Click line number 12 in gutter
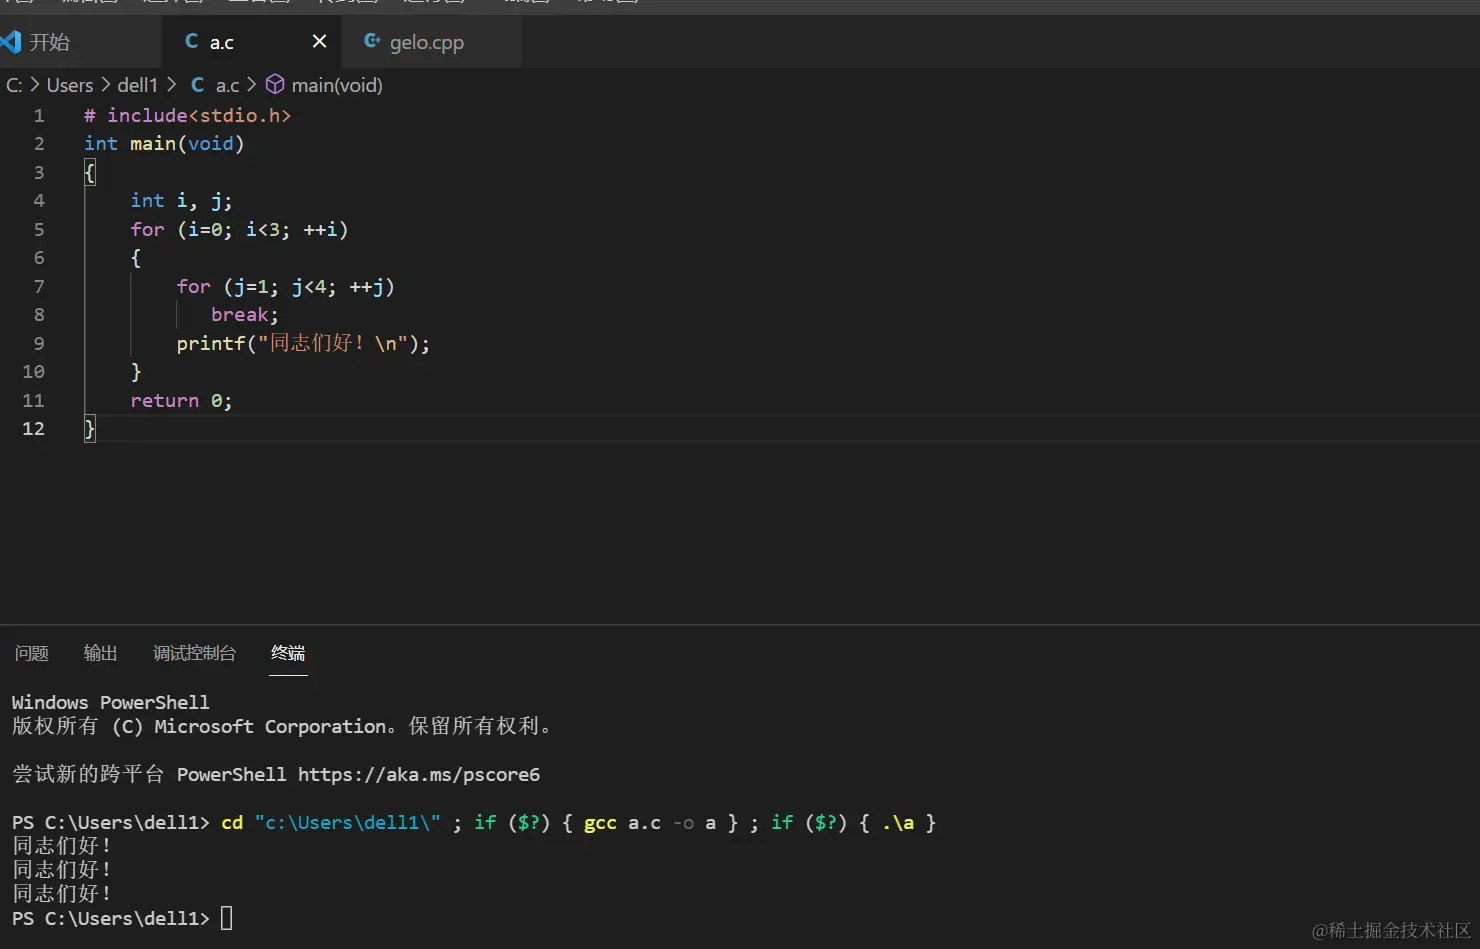This screenshot has width=1480, height=949. [34, 428]
